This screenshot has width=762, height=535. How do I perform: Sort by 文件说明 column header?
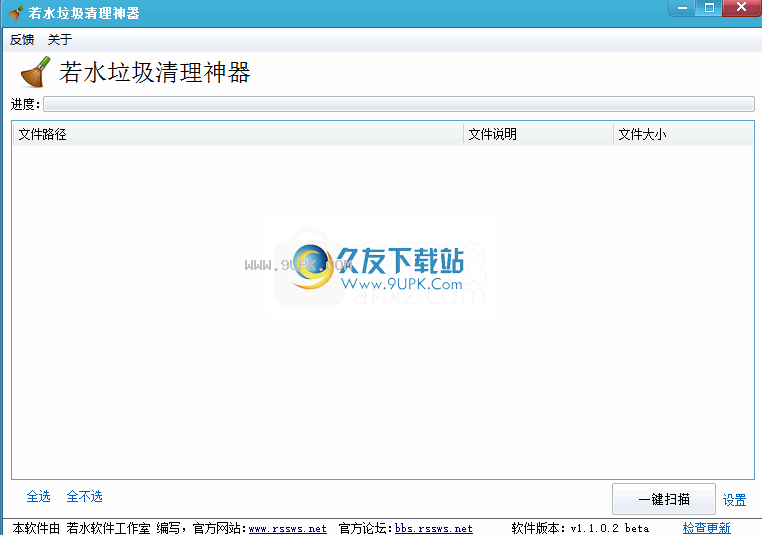538,134
